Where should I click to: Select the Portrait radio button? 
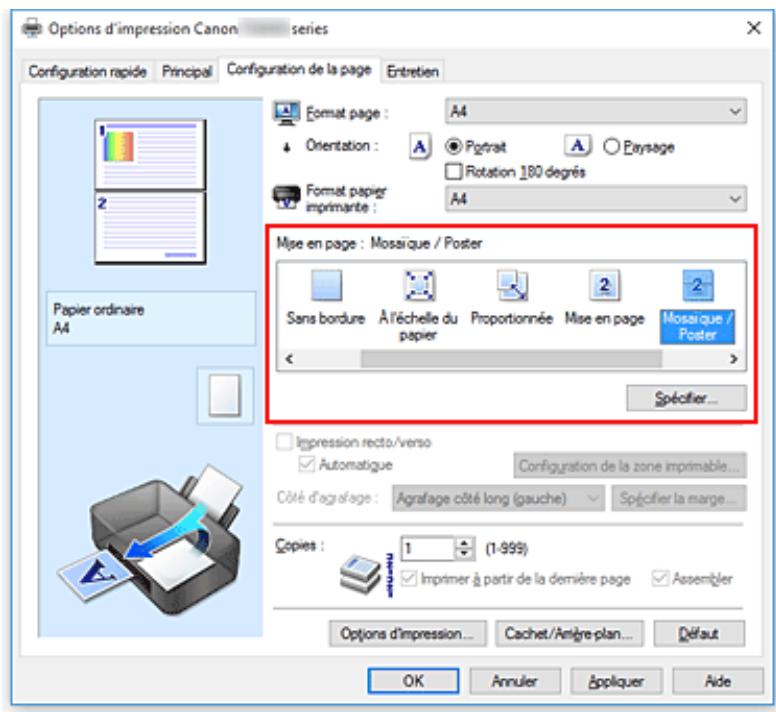coord(453,146)
